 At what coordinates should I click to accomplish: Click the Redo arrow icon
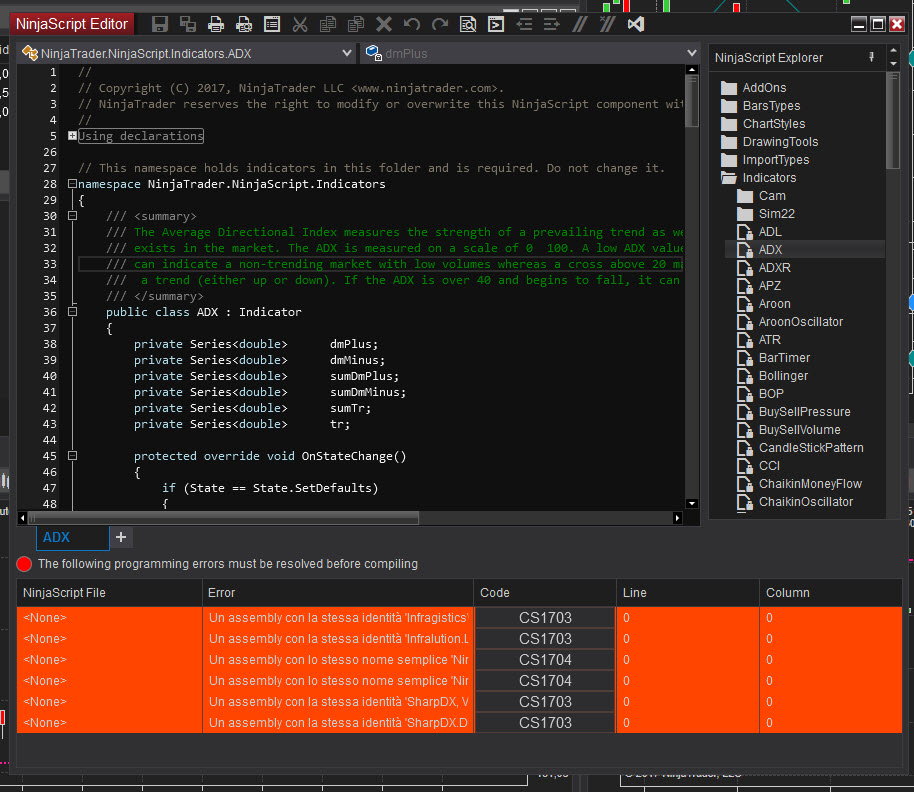440,24
